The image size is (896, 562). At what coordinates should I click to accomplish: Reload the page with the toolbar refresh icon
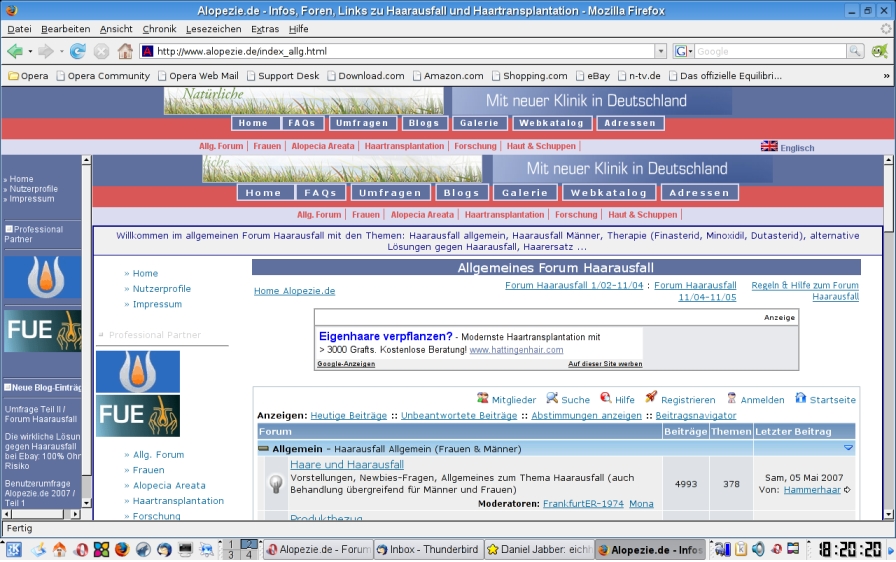point(77,51)
